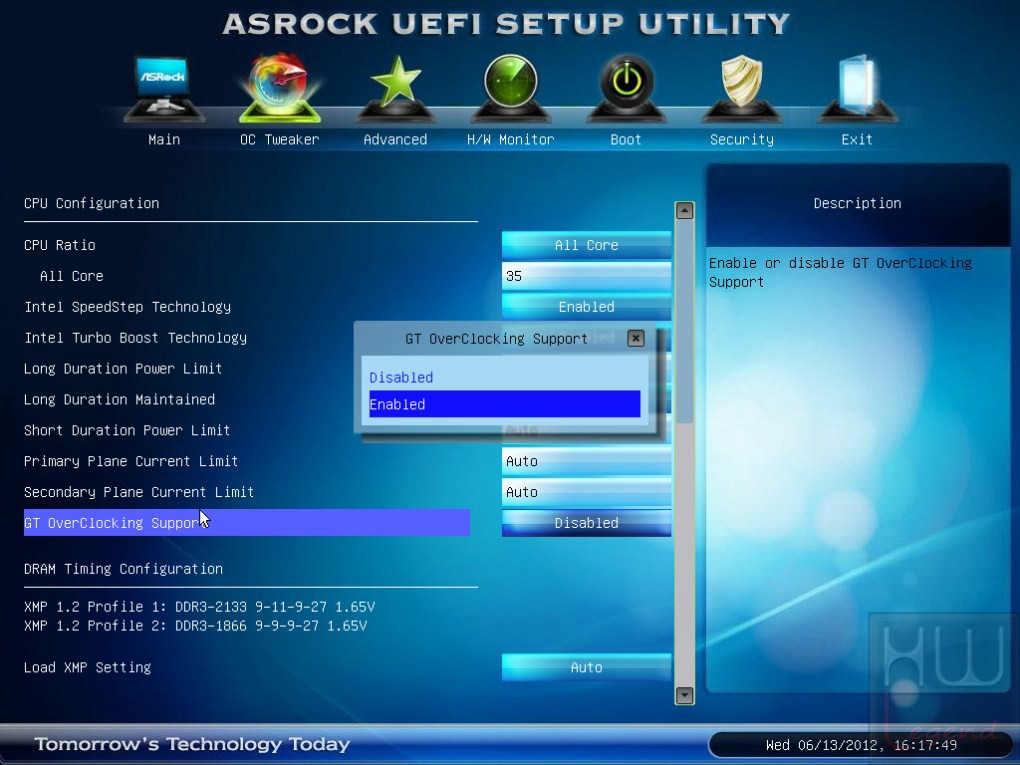The height and width of the screenshot is (765, 1020).
Task: Click the scrollbar up arrow
Action: click(684, 211)
